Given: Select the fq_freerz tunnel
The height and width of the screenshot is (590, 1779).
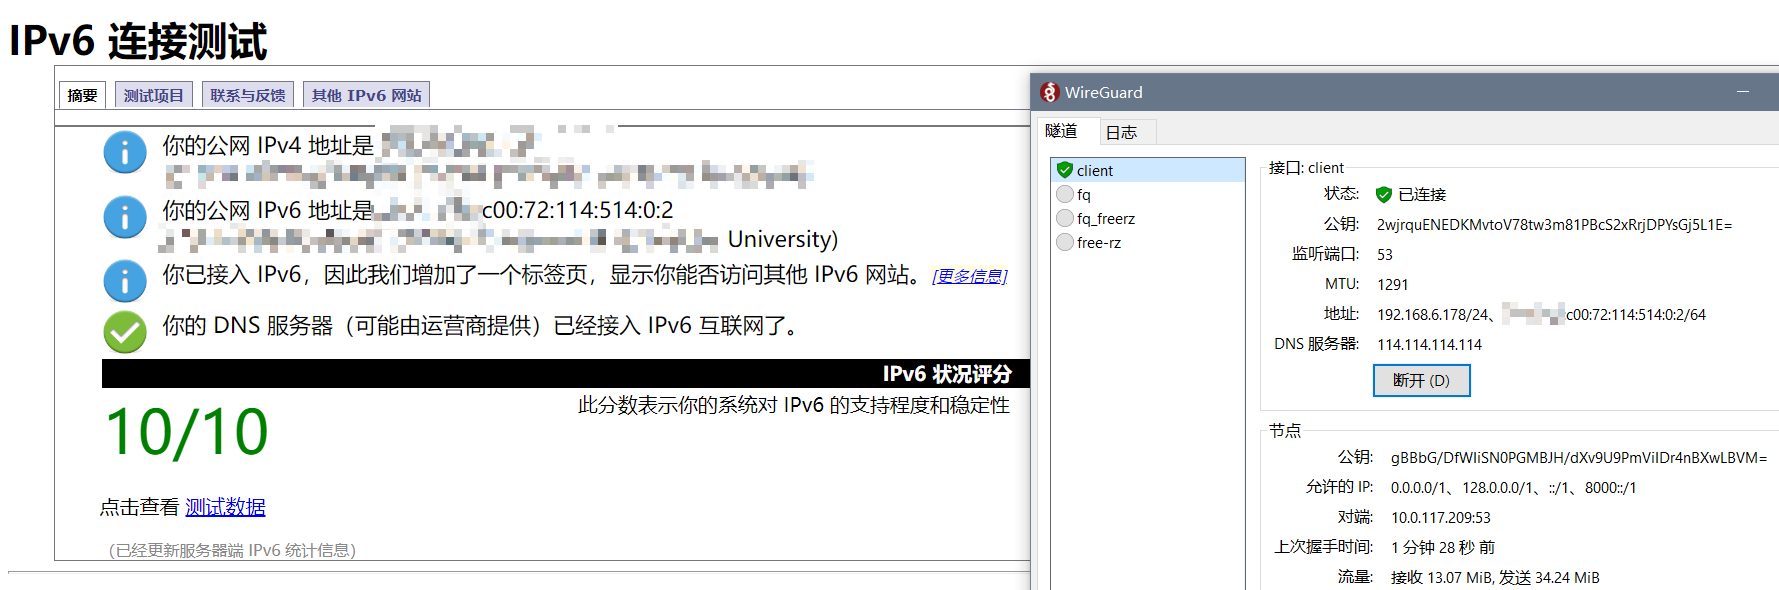Looking at the screenshot, I should tap(1148, 218).
